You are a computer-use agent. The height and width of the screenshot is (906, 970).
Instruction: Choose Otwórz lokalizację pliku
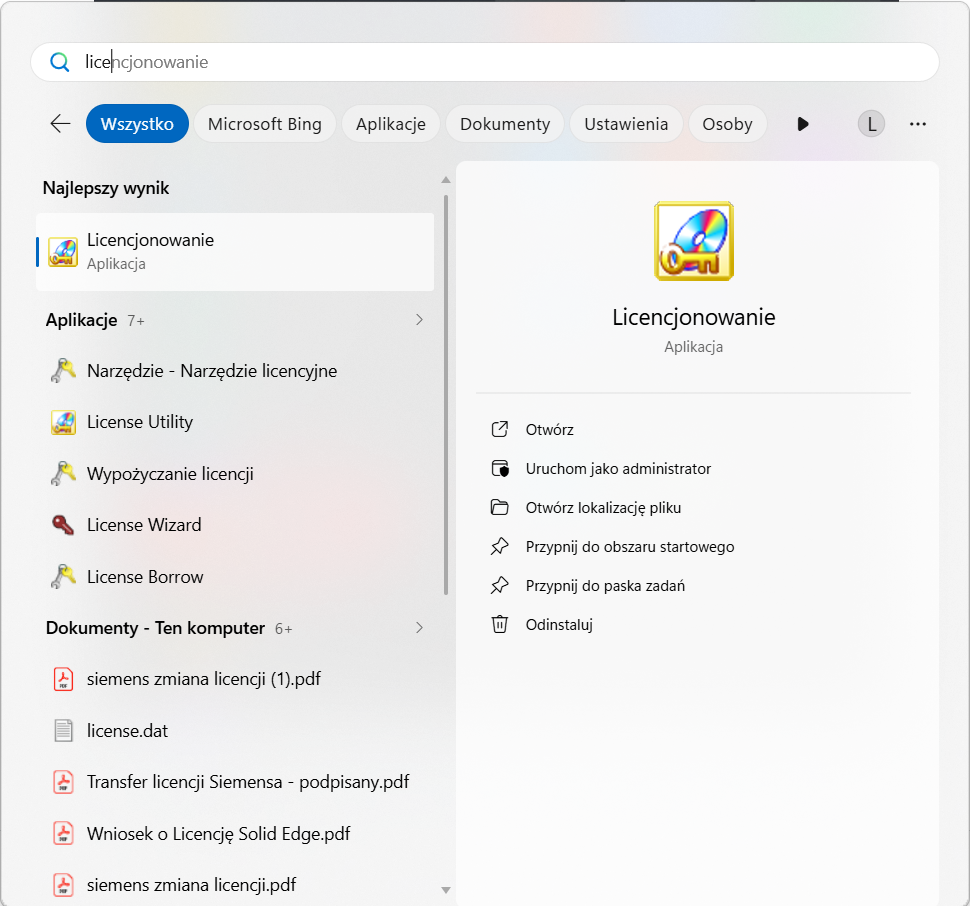(x=603, y=508)
